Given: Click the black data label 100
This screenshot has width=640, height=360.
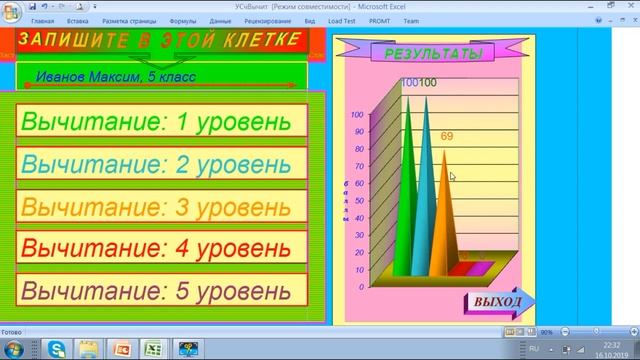Looking at the screenshot, I should click(428, 83).
